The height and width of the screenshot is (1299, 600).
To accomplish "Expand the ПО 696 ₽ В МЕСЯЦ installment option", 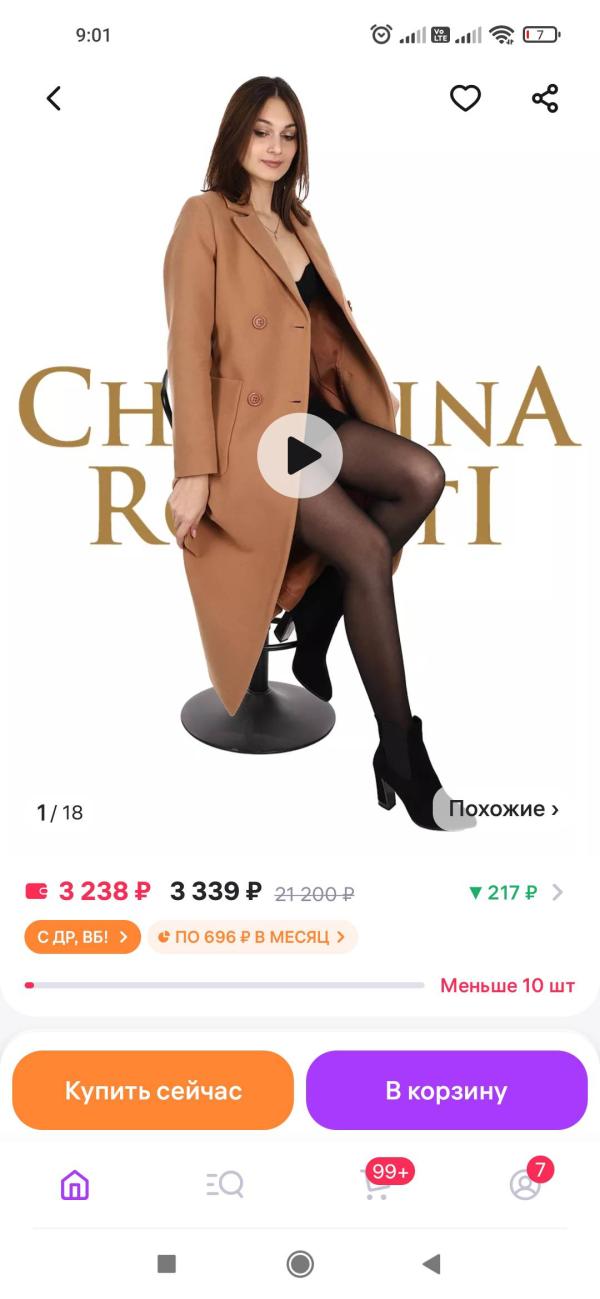I will coord(252,937).
